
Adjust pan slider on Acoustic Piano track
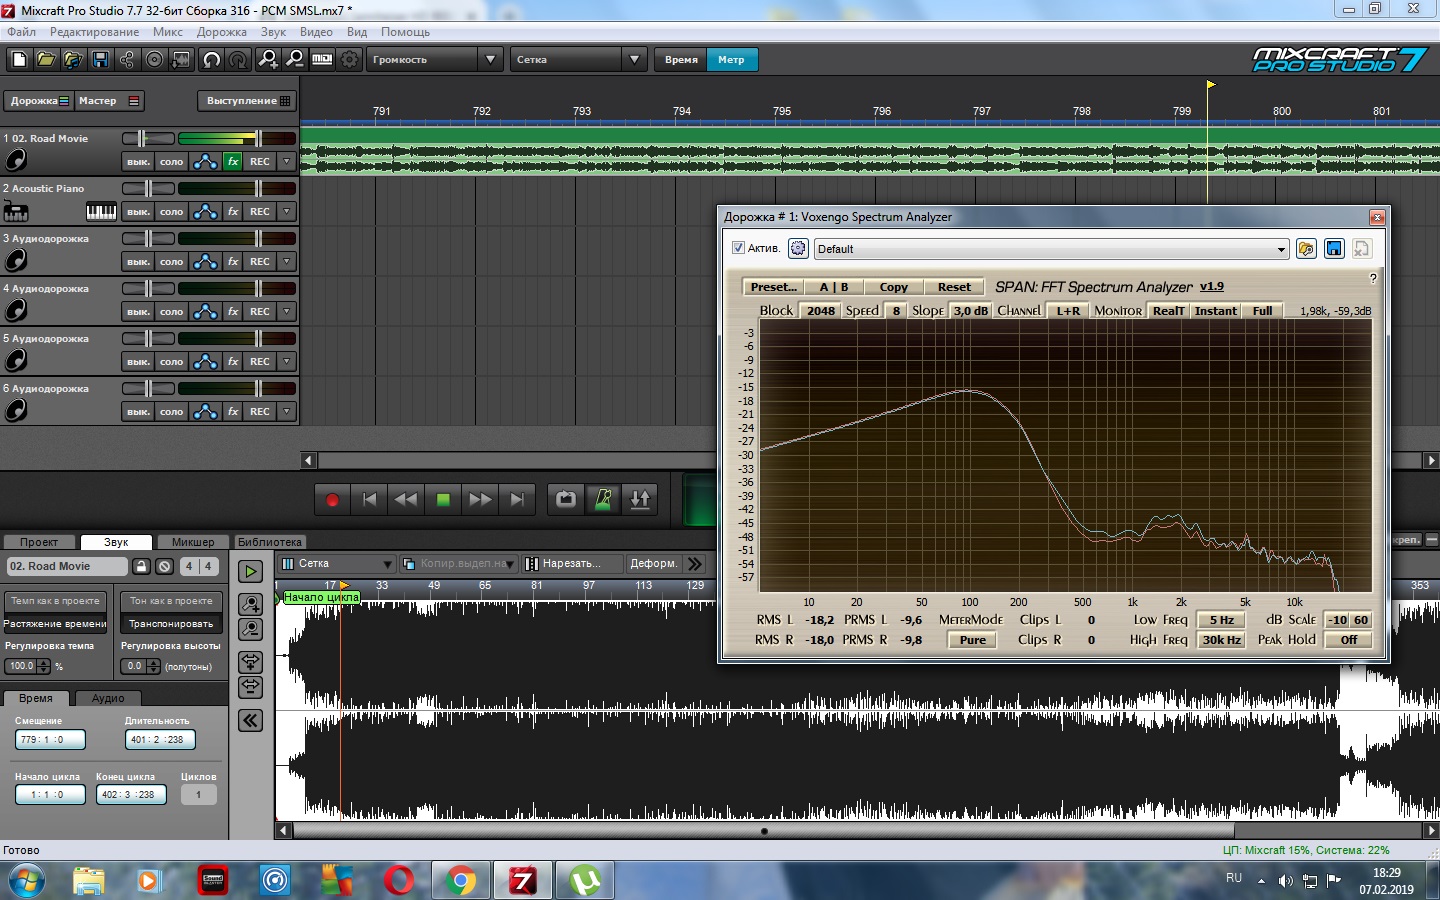pyautogui.click(x=148, y=188)
